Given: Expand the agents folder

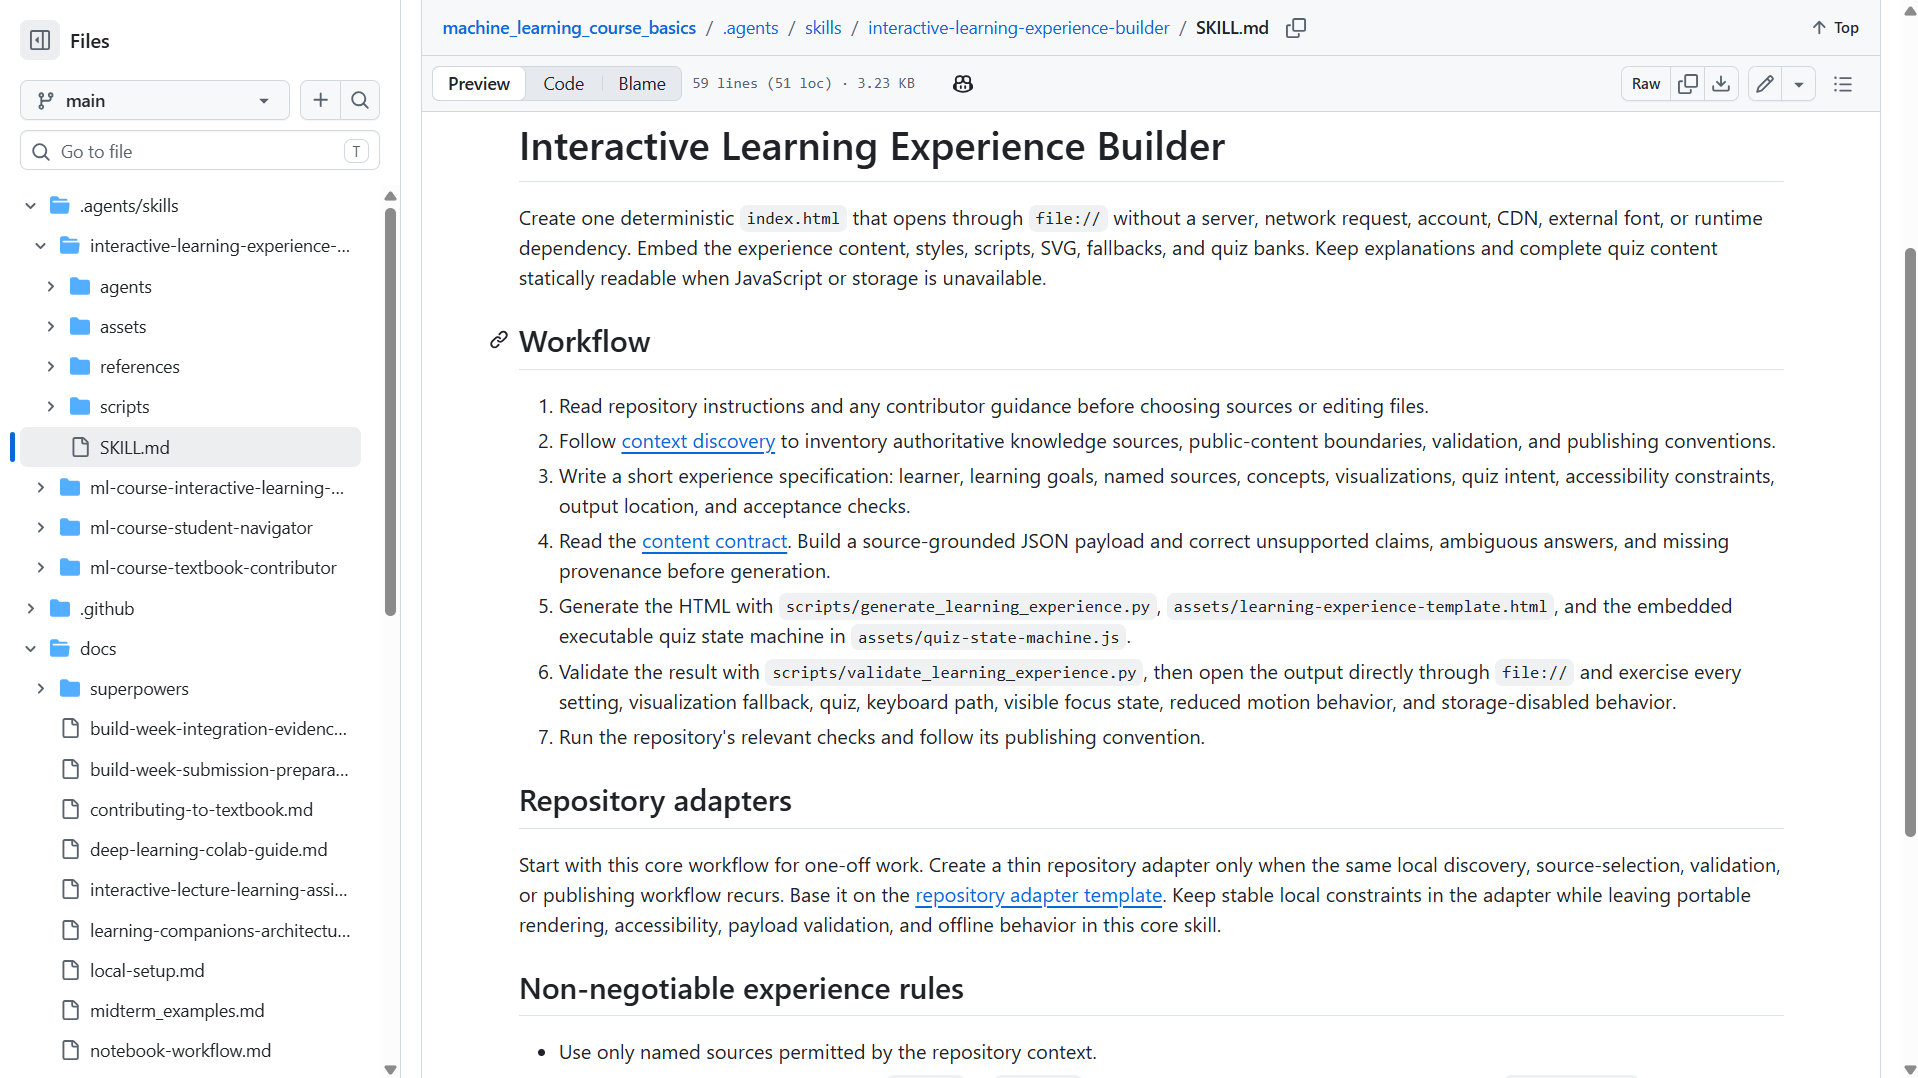Looking at the screenshot, I should click(x=51, y=287).
